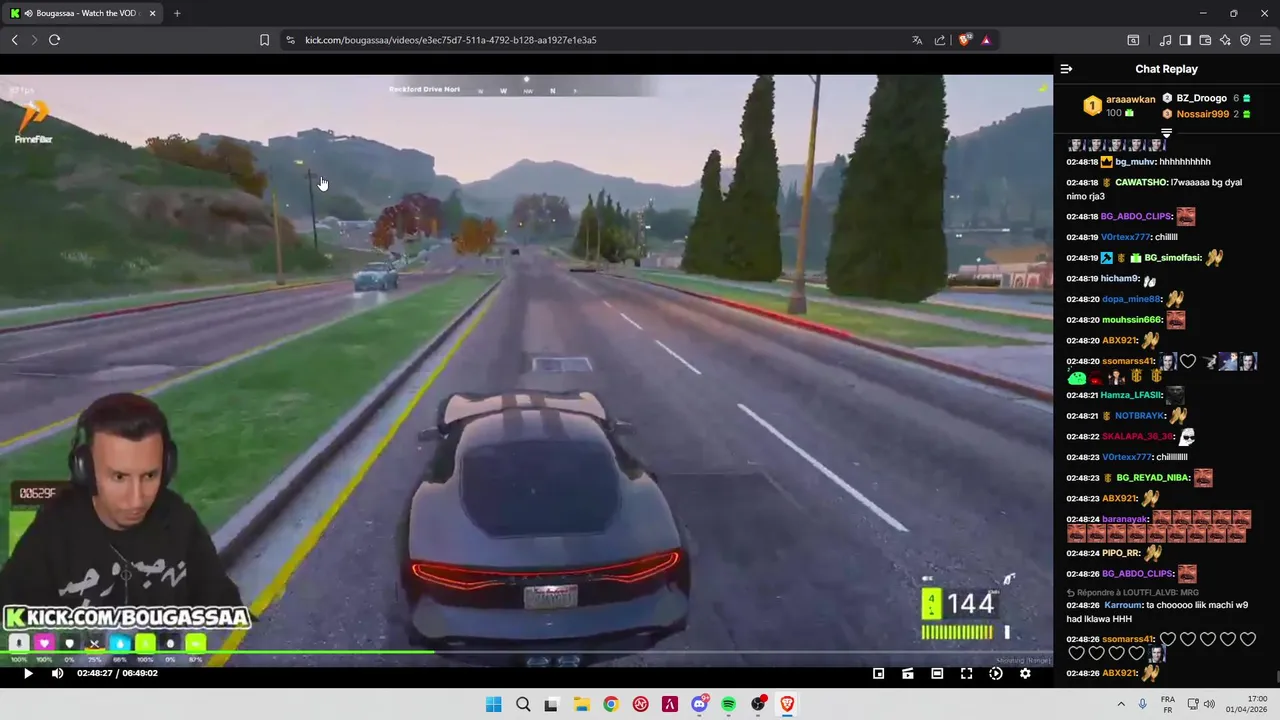Click chat user BG_simolfasi's username

[1172, 258]
